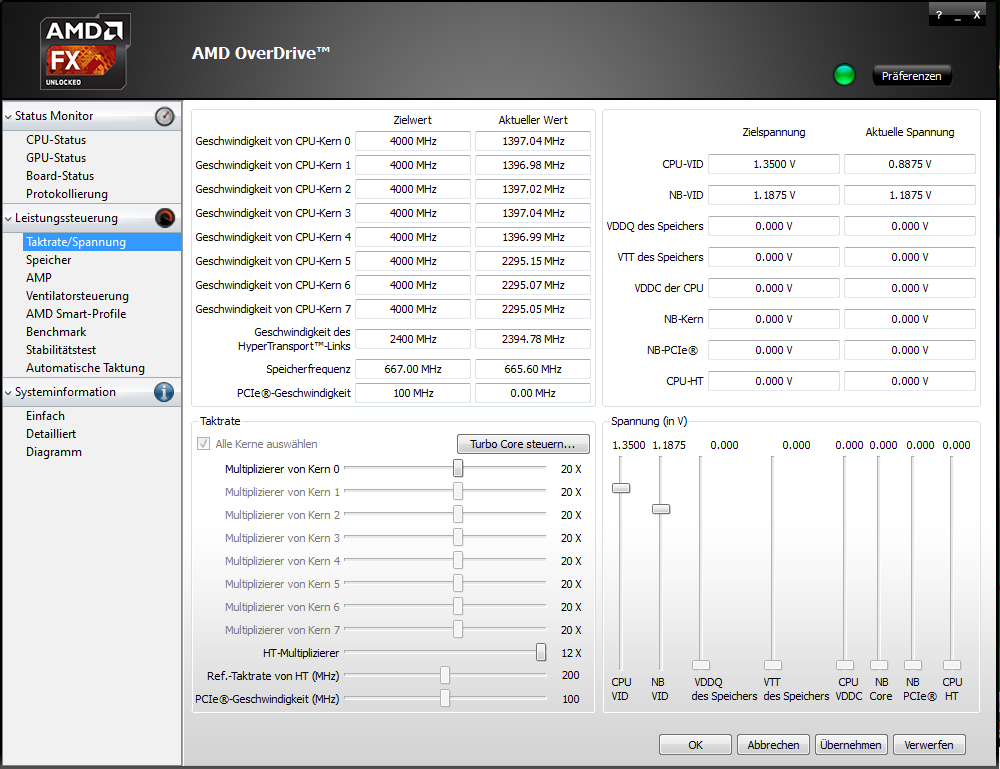Apply settings with Übernehmen
Image resolution: width=1000 pixels, height=769 pixels.
[x=851, y=744]
